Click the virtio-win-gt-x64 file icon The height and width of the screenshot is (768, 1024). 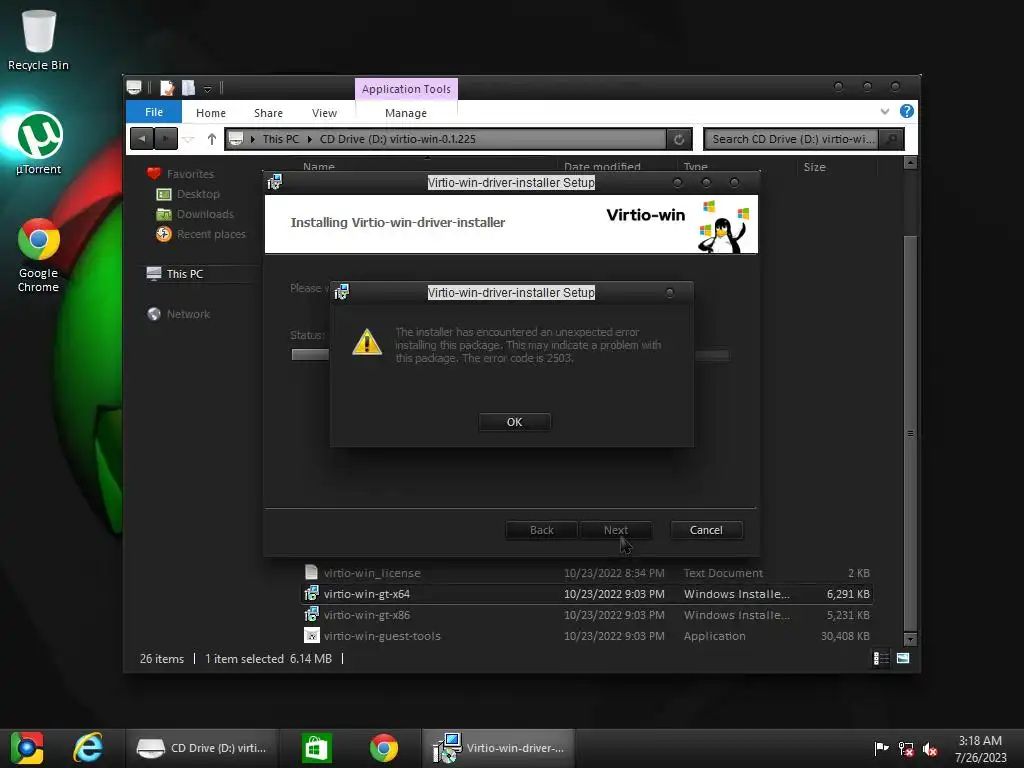coord(312,594)
